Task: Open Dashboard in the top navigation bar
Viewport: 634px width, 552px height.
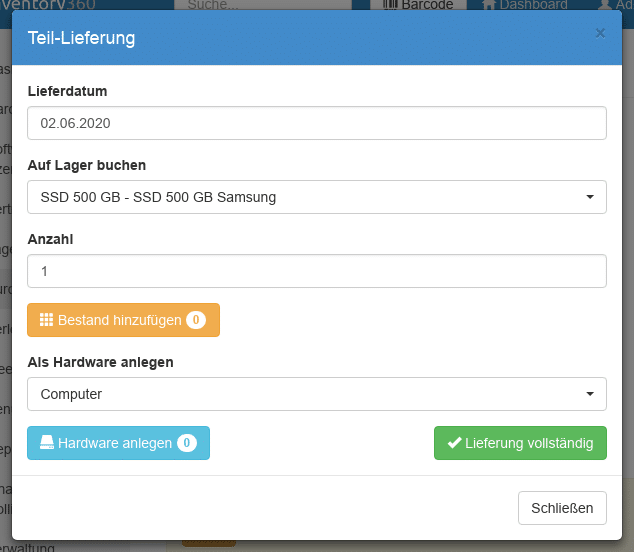Action: (x=525, y=5)
